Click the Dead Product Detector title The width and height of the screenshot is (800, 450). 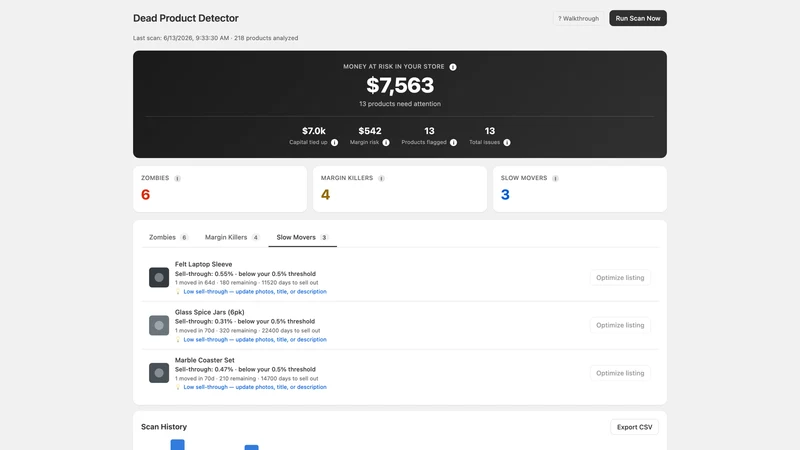tap(186, 18)
